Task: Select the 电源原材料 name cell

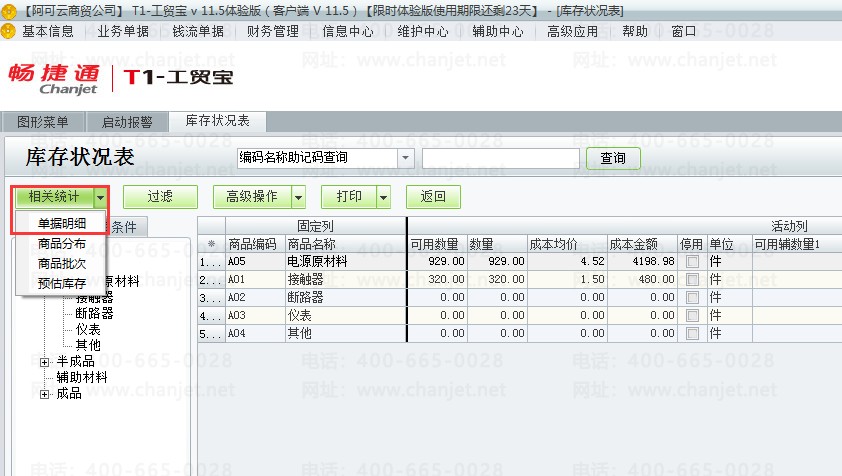Action: [345, 262]
